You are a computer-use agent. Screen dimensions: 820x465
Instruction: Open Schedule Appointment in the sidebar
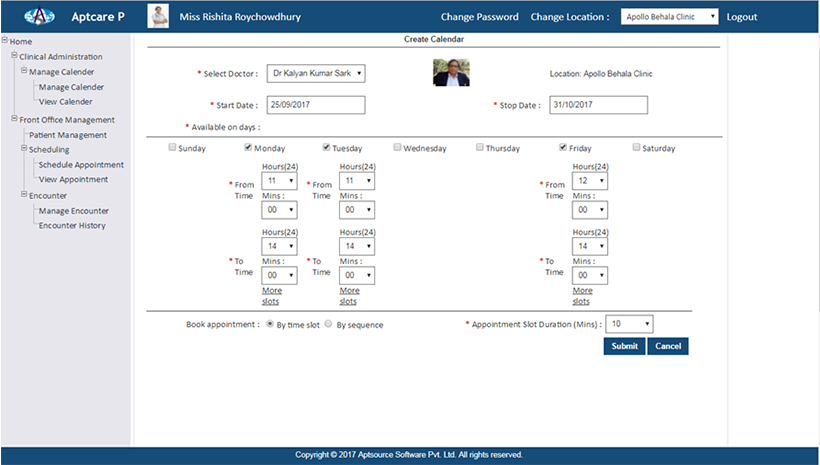pyautogui.click(x=81, y=165)
